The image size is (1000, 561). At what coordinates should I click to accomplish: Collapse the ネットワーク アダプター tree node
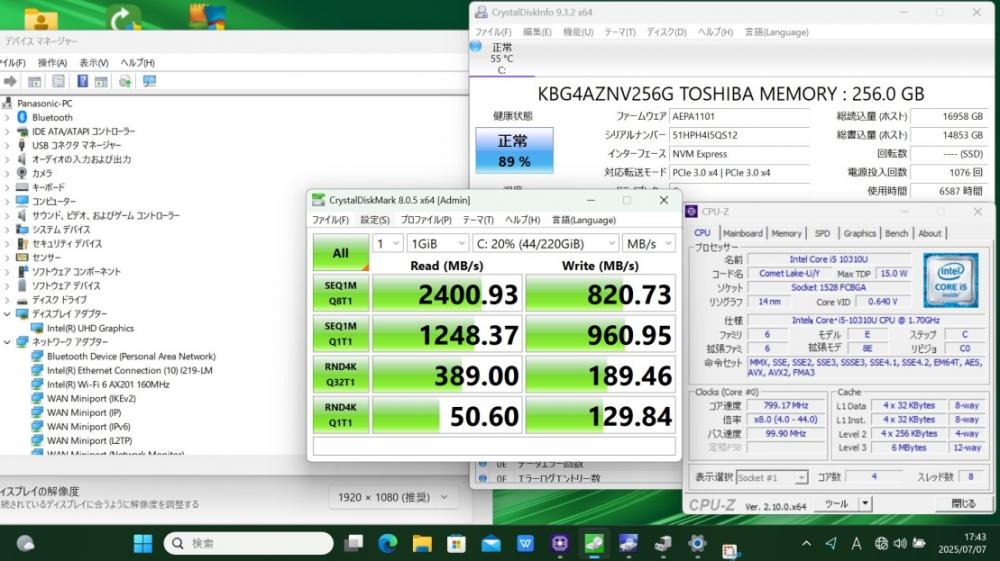coord(7,342)
